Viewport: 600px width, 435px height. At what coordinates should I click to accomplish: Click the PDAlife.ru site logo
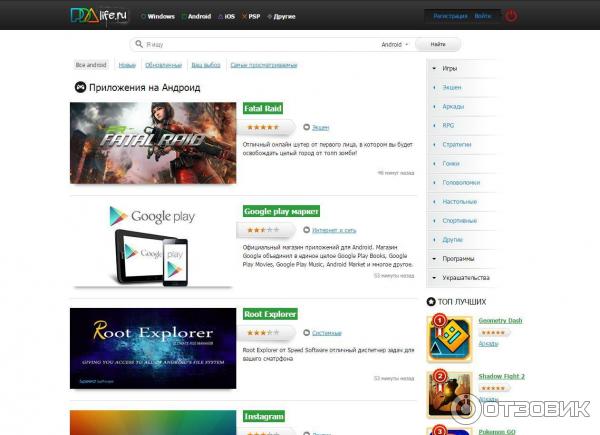click(x=98, y=16)
